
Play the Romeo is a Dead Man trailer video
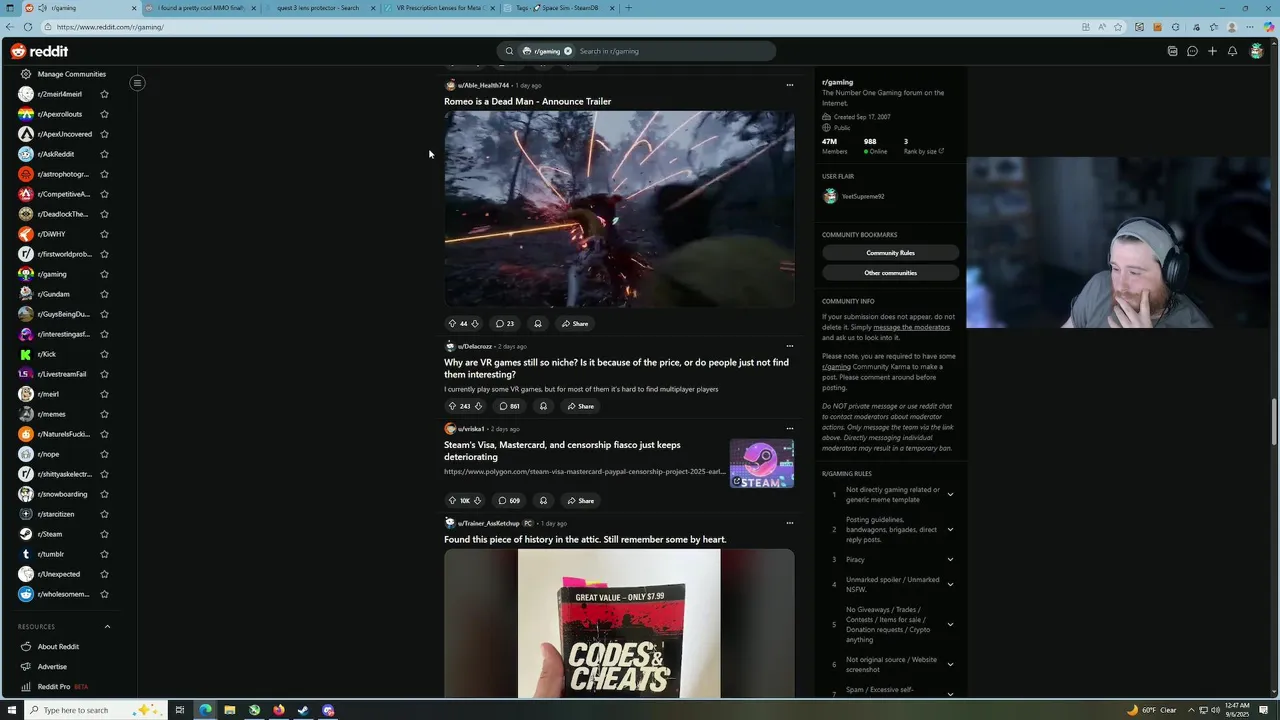coord(619,208)
